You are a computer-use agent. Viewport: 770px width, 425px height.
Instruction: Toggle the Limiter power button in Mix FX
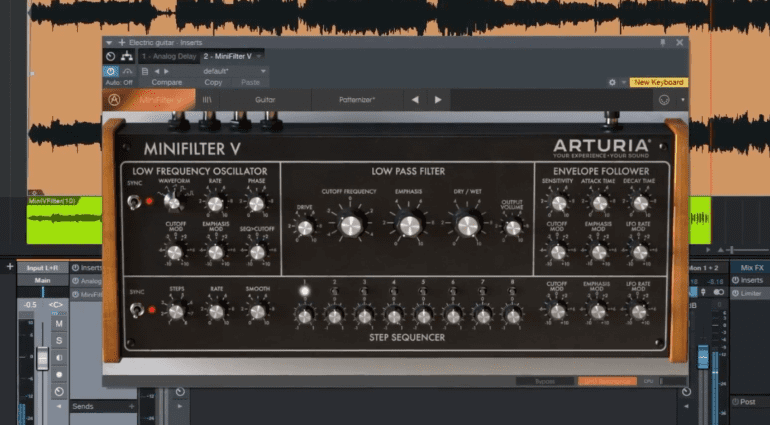click(x=736, y=293)
